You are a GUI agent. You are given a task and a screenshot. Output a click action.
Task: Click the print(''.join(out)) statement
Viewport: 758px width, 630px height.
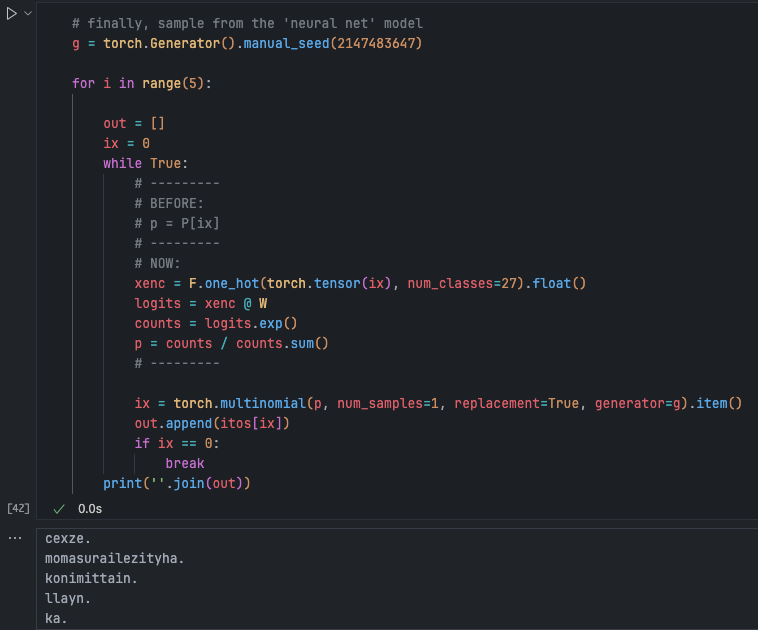tap(176, 484)
